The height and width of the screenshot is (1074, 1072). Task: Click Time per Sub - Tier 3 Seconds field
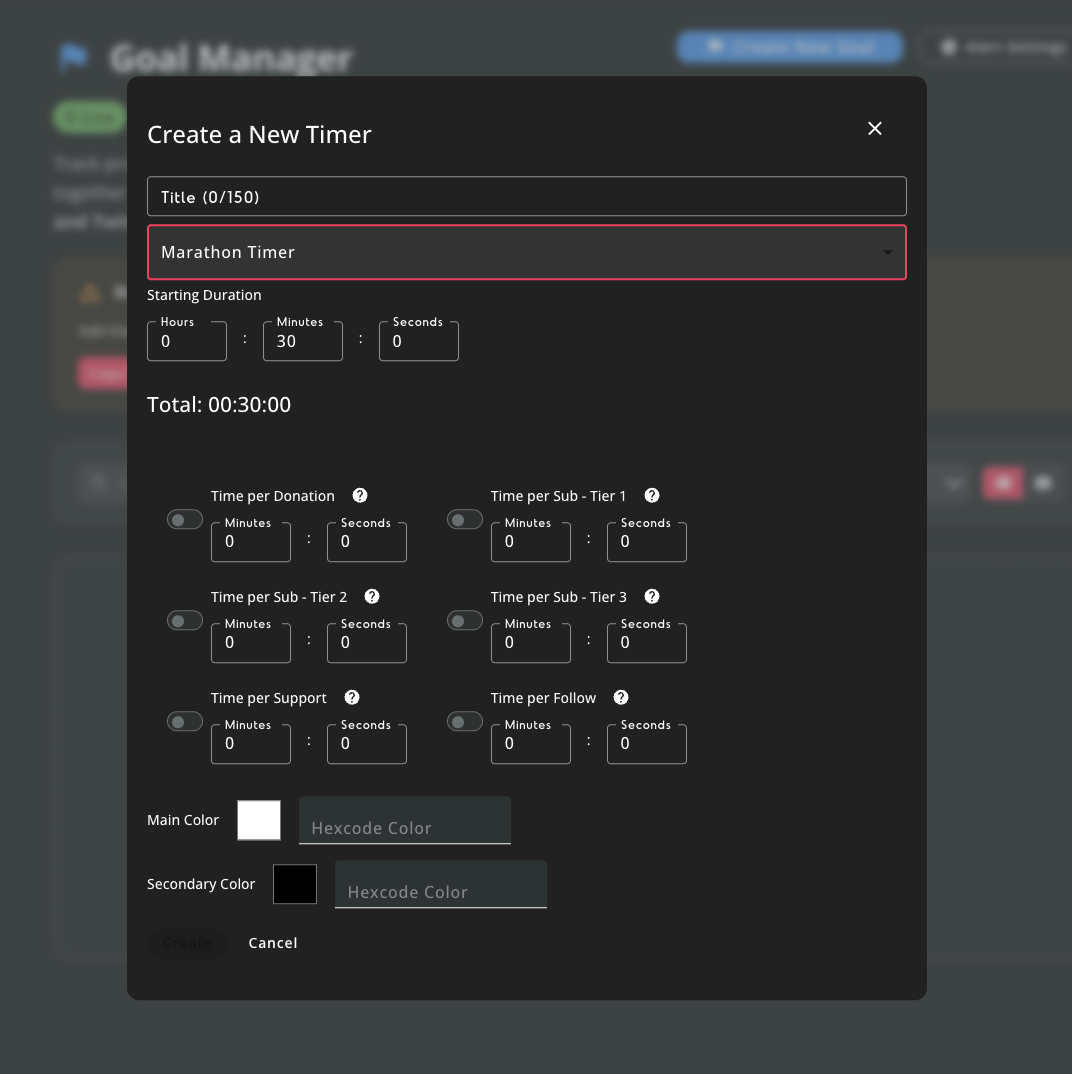pyautogui.click(x=647, y=642)
